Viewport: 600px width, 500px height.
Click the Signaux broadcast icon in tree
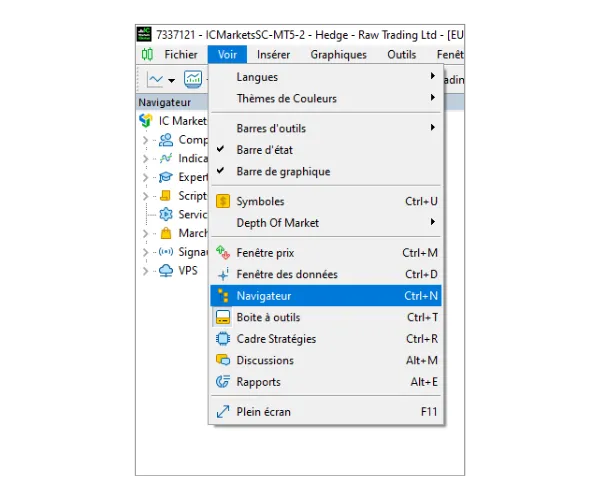(x=166, y=252)
